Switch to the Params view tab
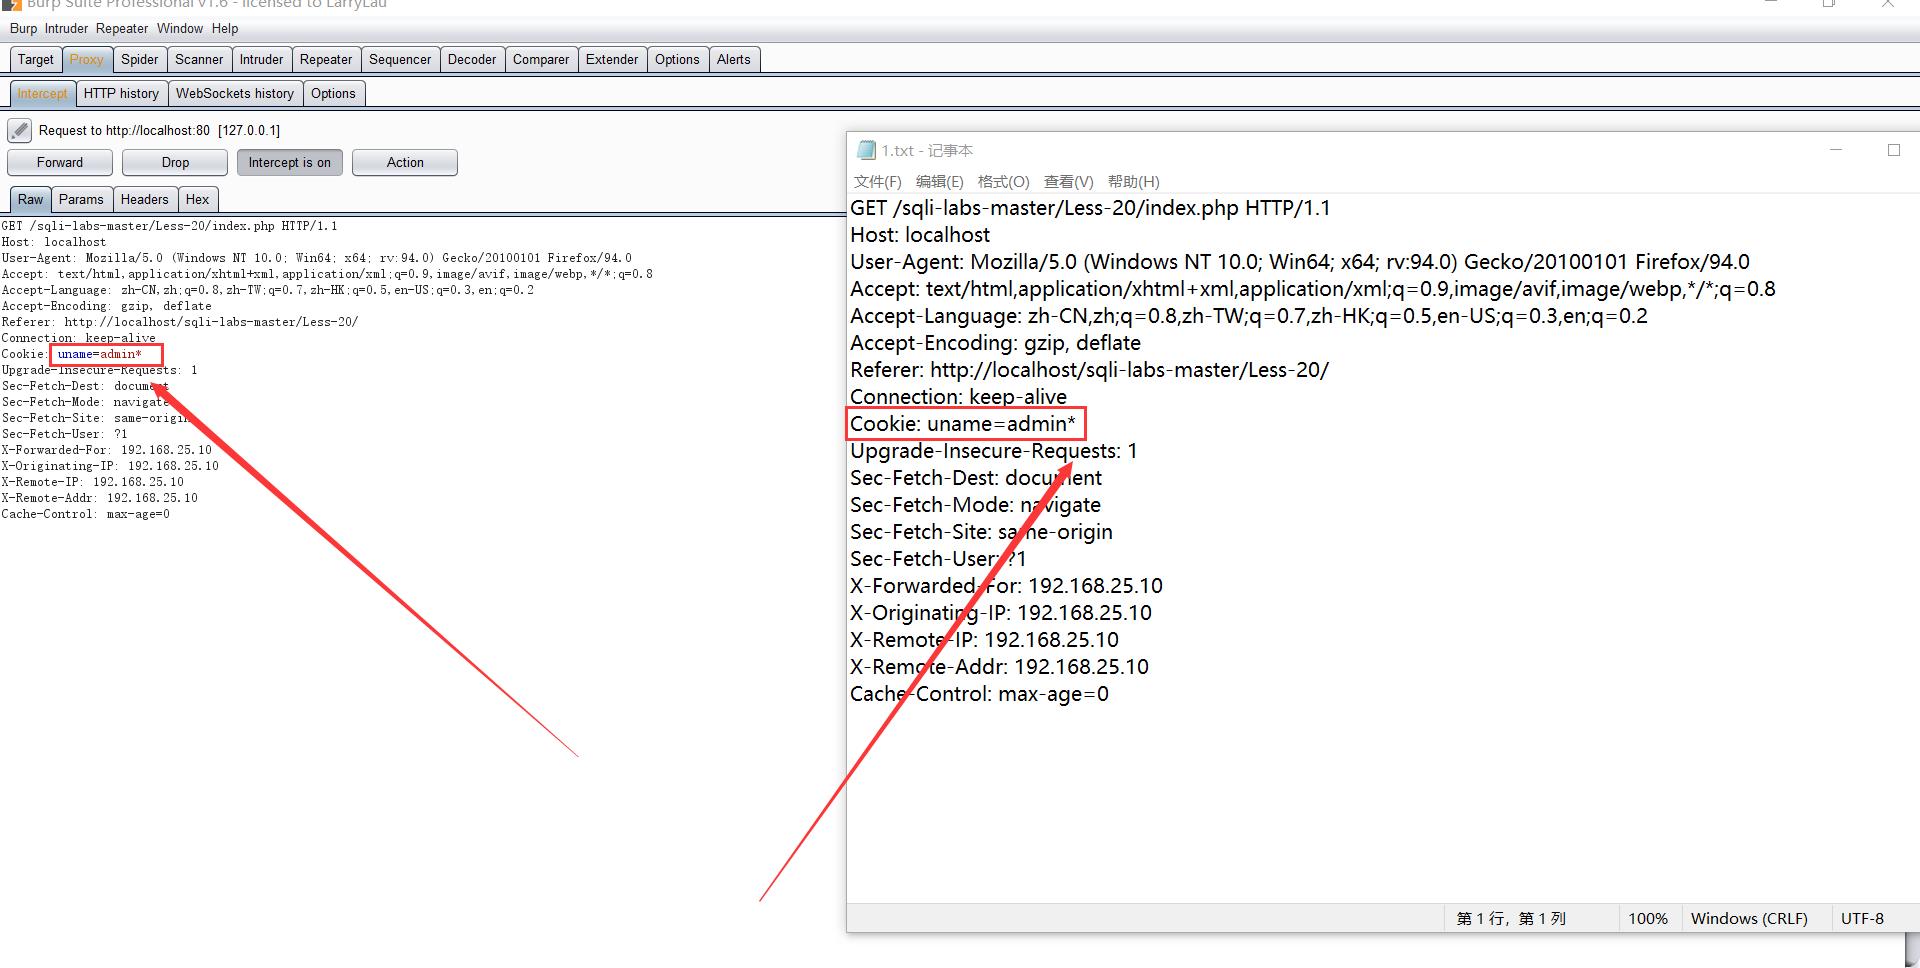This screenshot has height=968, width=1920. 81,200
